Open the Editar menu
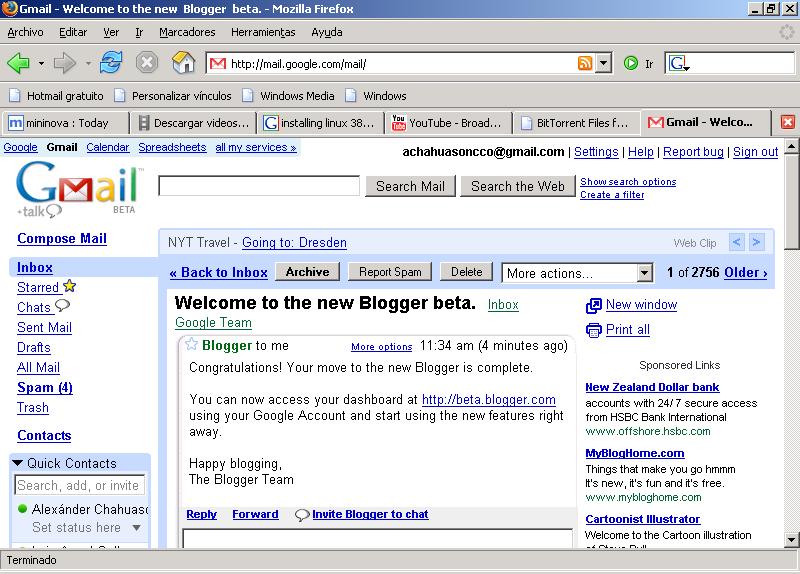 pyautogui.click(x=73, y=32)
